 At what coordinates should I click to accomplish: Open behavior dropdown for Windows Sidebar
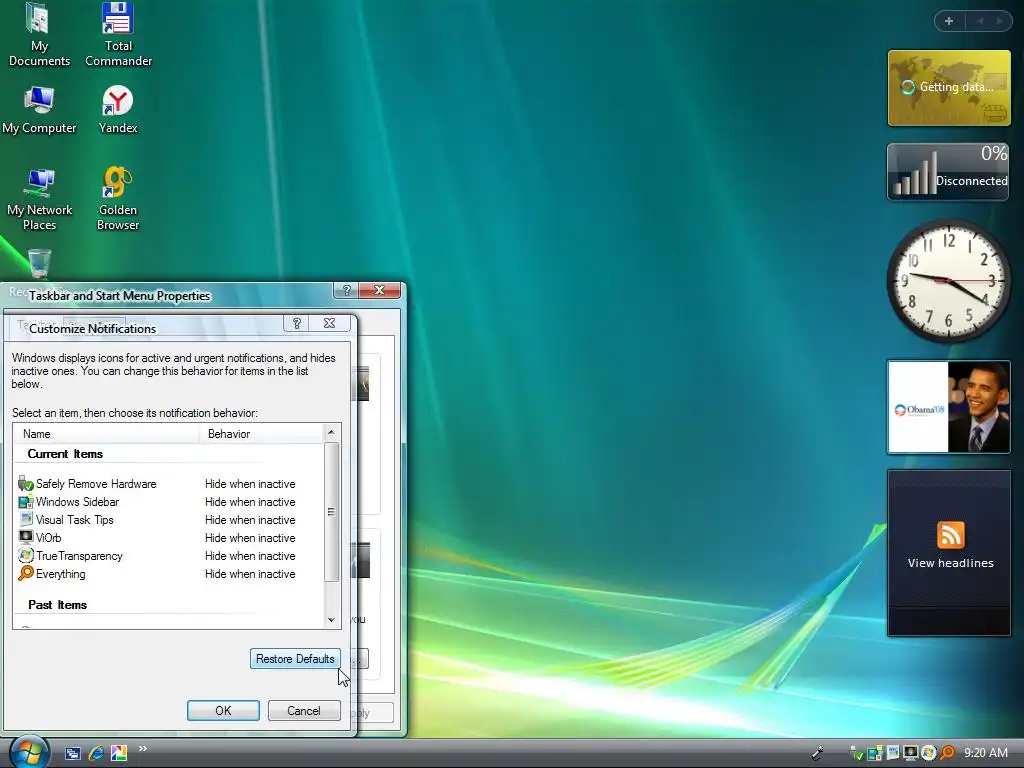250,502
